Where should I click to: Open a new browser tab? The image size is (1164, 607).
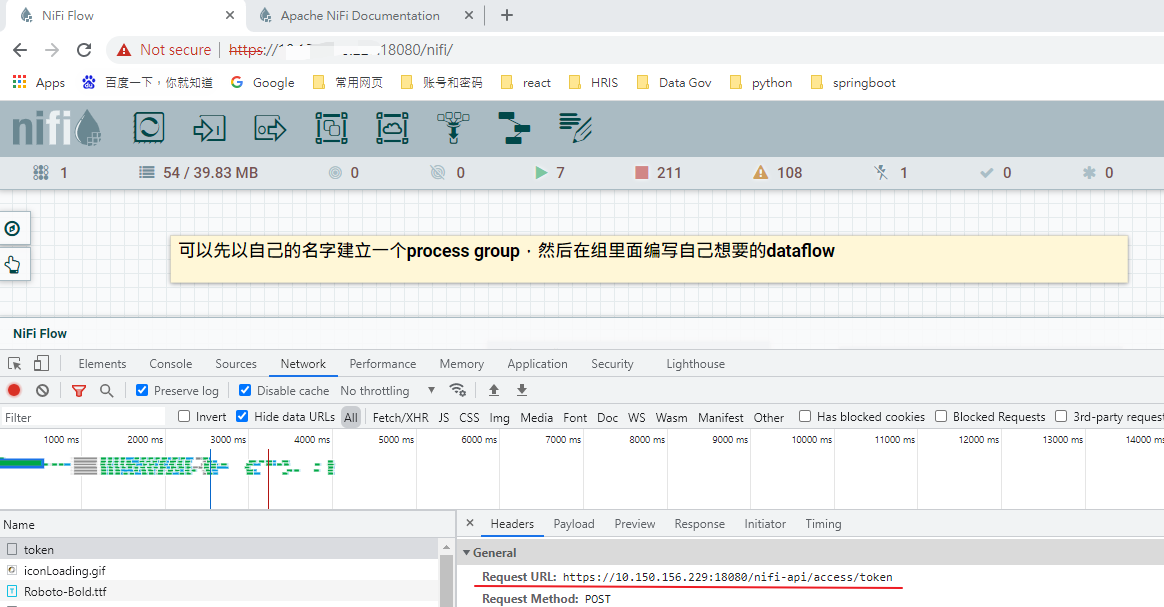pyautogui.click(x=507, y=15)
